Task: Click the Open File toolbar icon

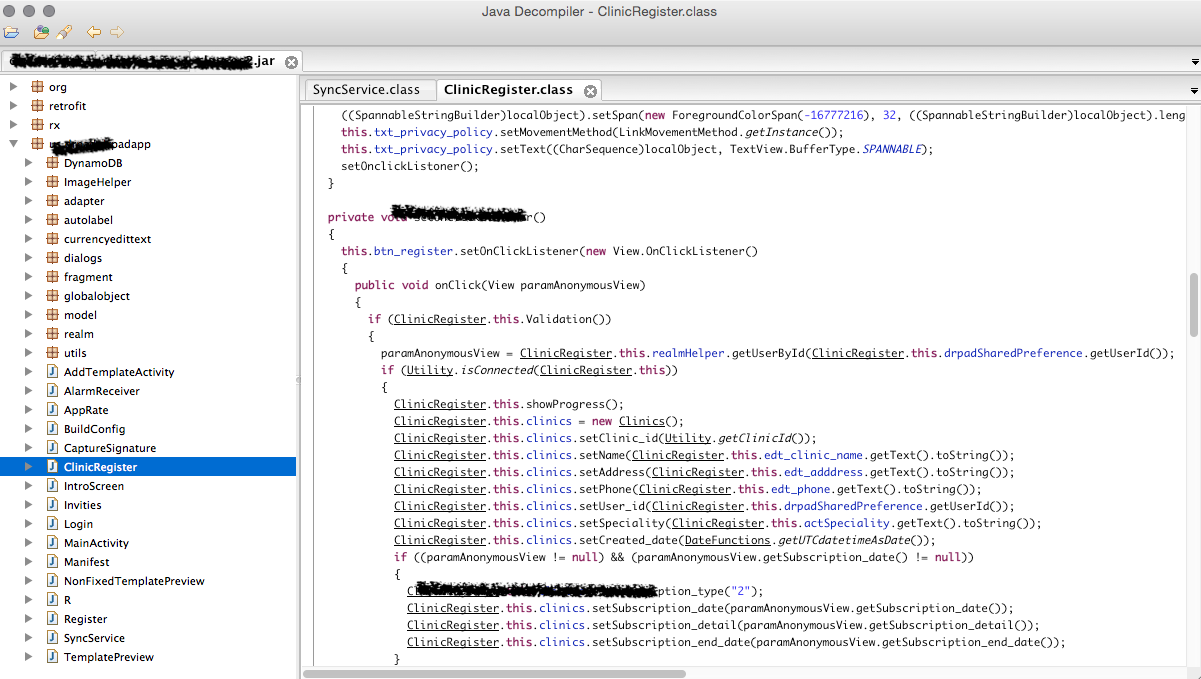Action: pyautogui.click(x=11, y=32)
